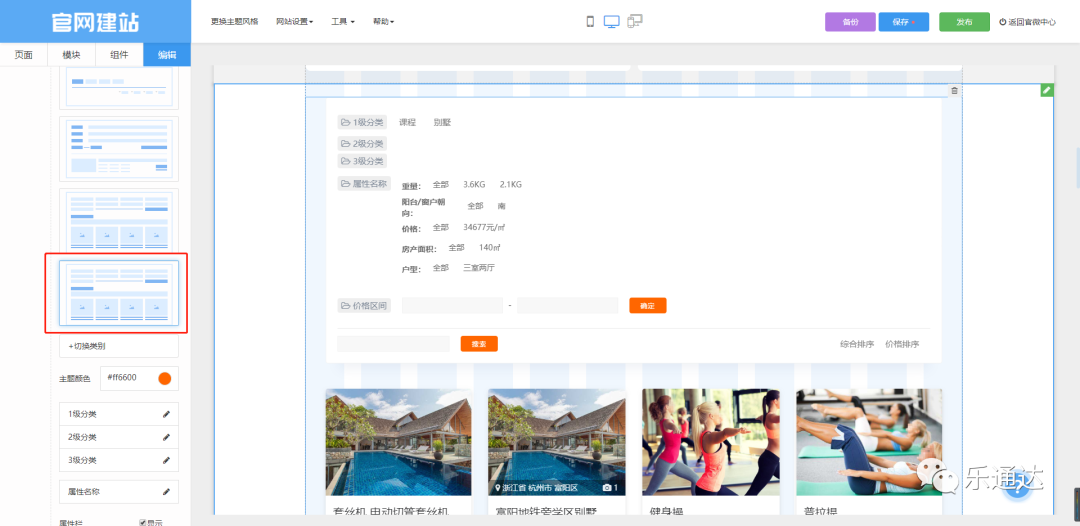Choose layout filter 三室两厅
1080x526 pixels.
(x=479, y=268)
